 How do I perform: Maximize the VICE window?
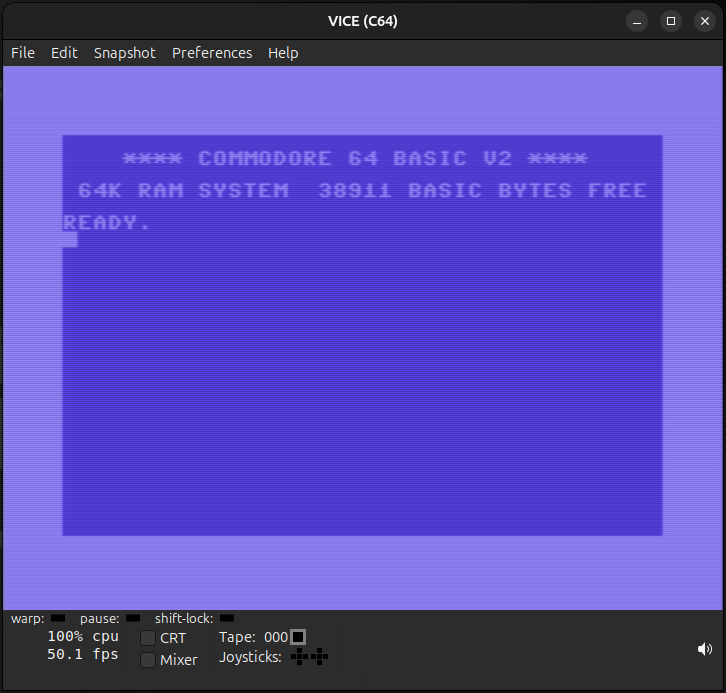point(671,21)
